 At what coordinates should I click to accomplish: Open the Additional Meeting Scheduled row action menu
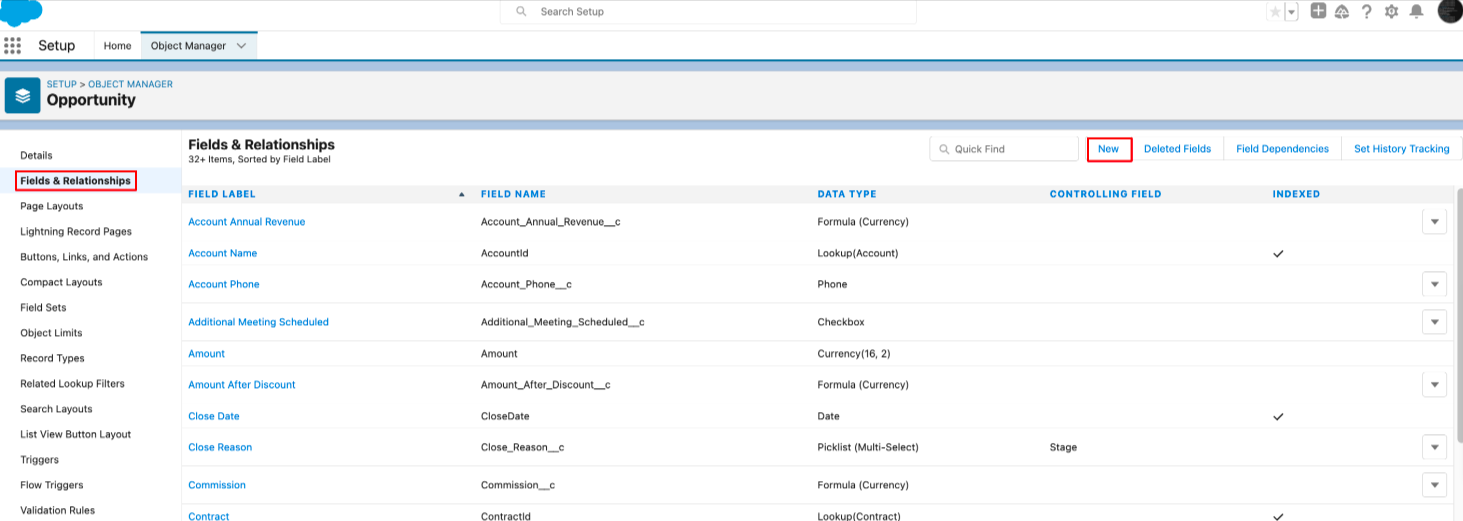click(x=1434, y=322)
